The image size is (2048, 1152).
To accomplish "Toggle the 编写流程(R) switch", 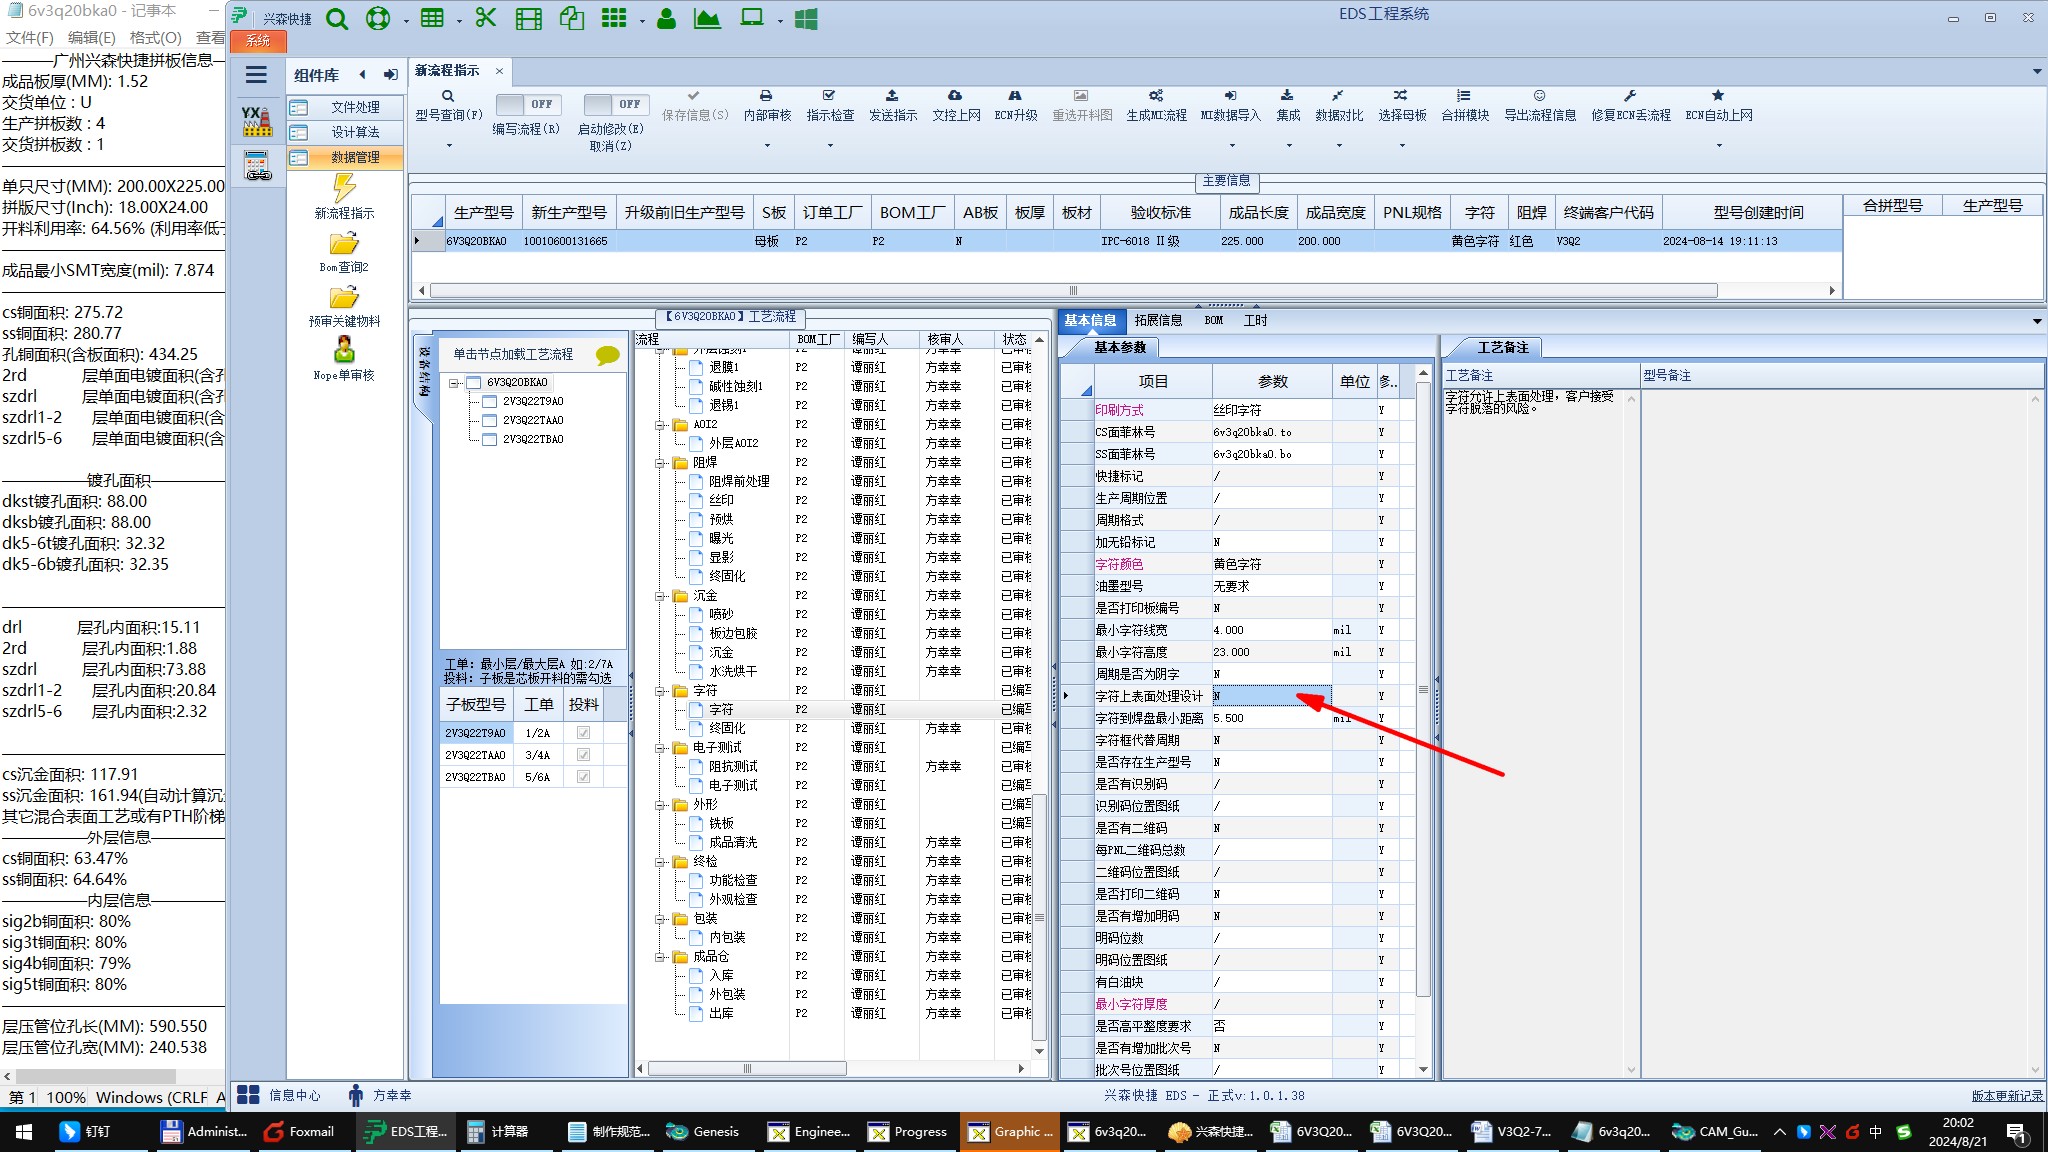I will coord(528,104).
